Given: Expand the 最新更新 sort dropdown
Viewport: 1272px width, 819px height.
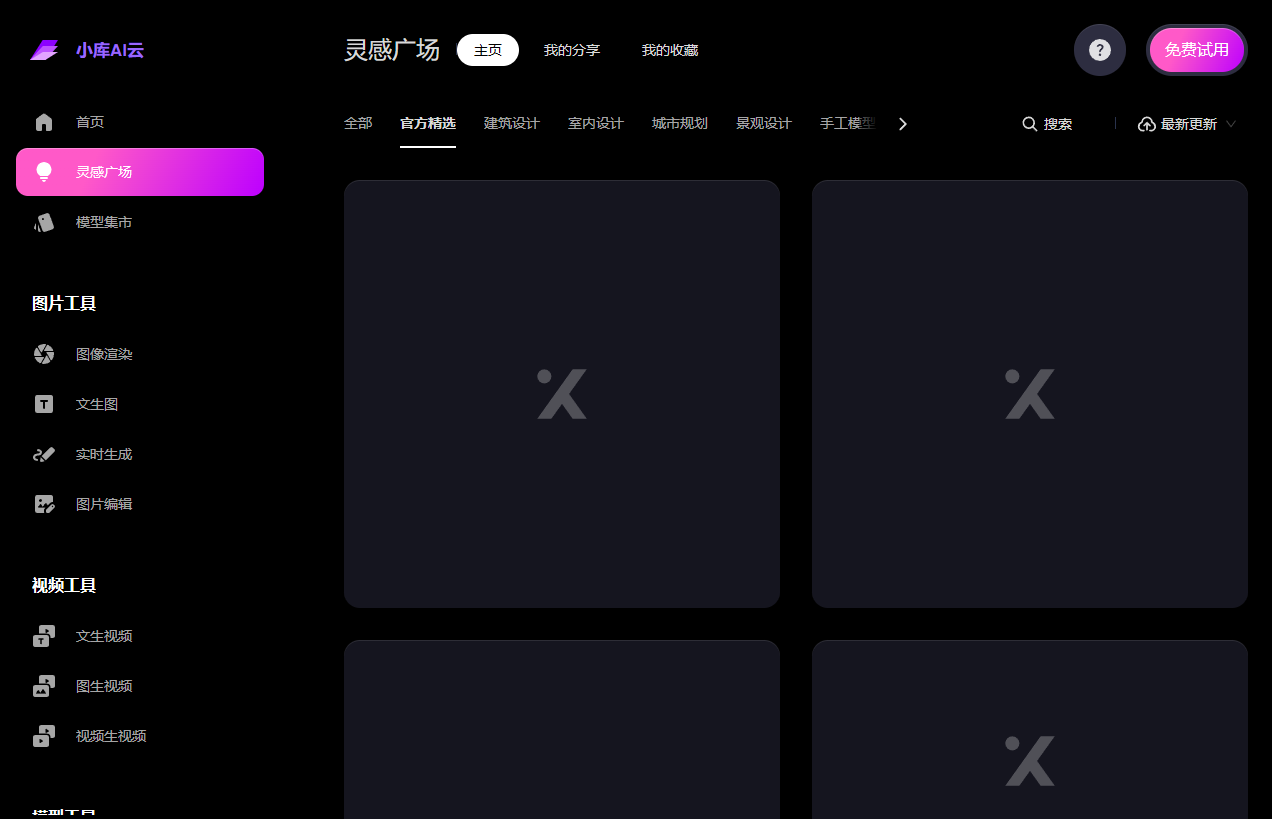Looking at the screenshot, I should 1186,123.
